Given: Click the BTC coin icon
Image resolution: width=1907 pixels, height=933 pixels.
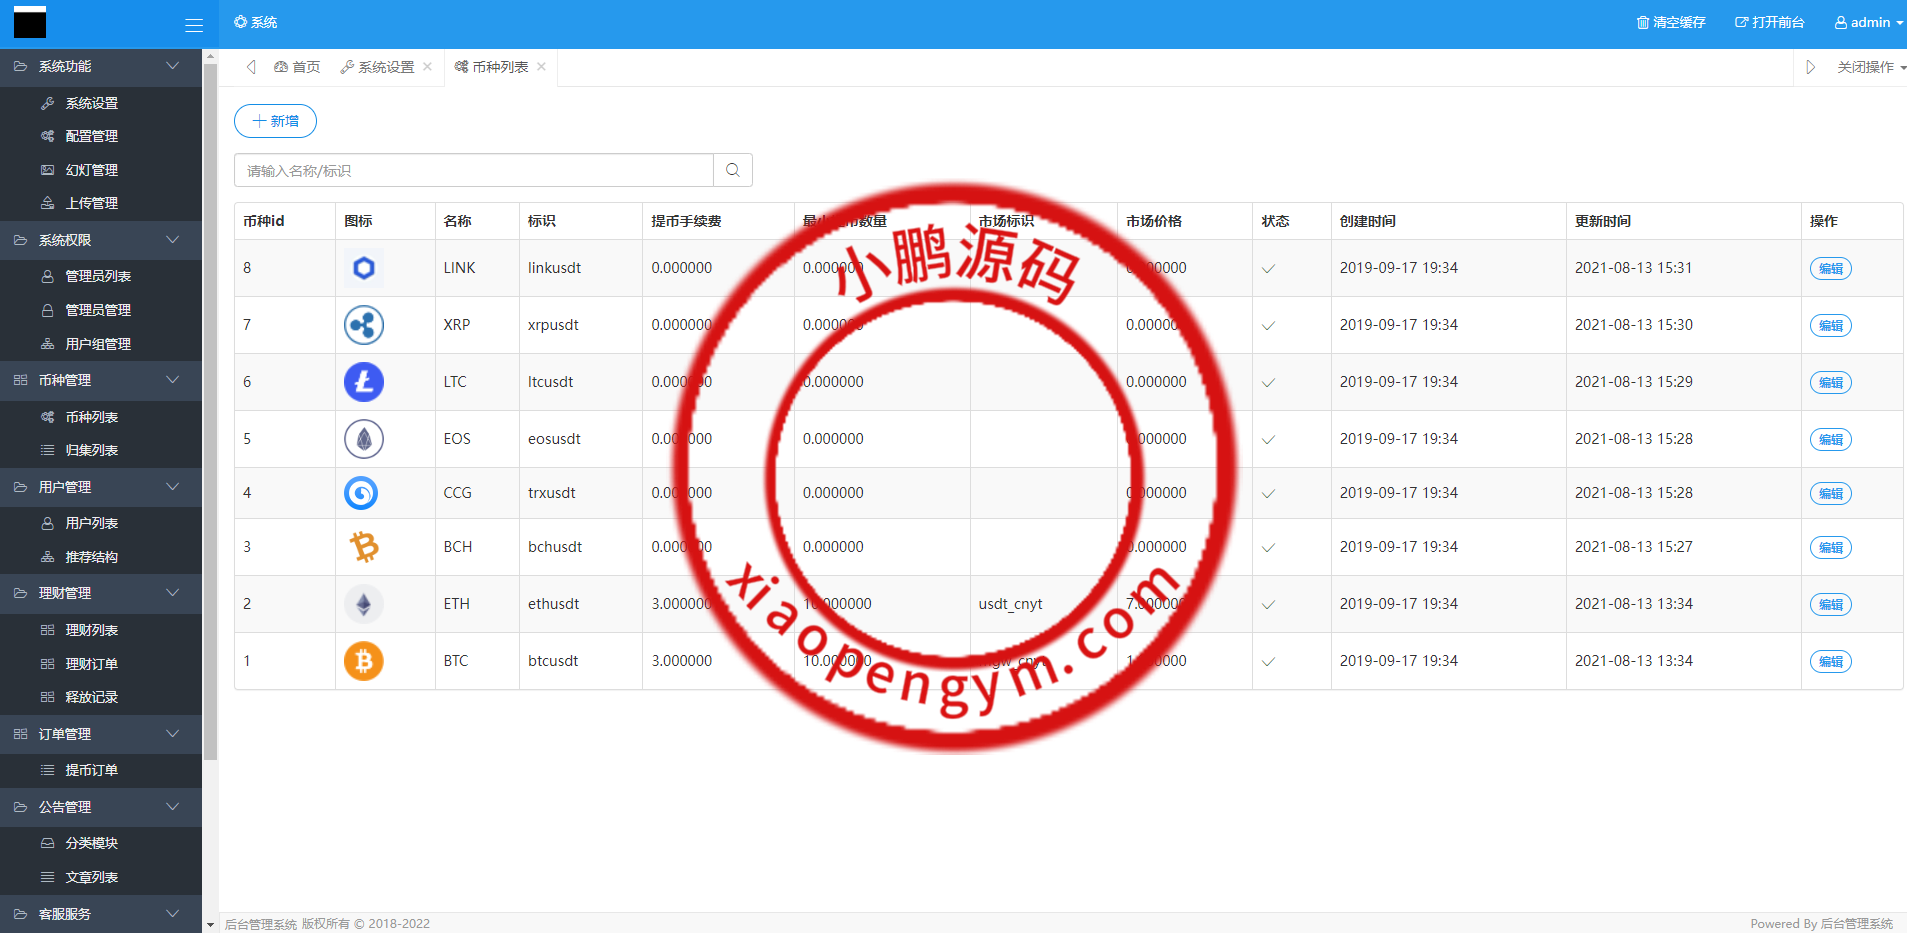Looking at the screenshot, I should (x=363, y=661).
